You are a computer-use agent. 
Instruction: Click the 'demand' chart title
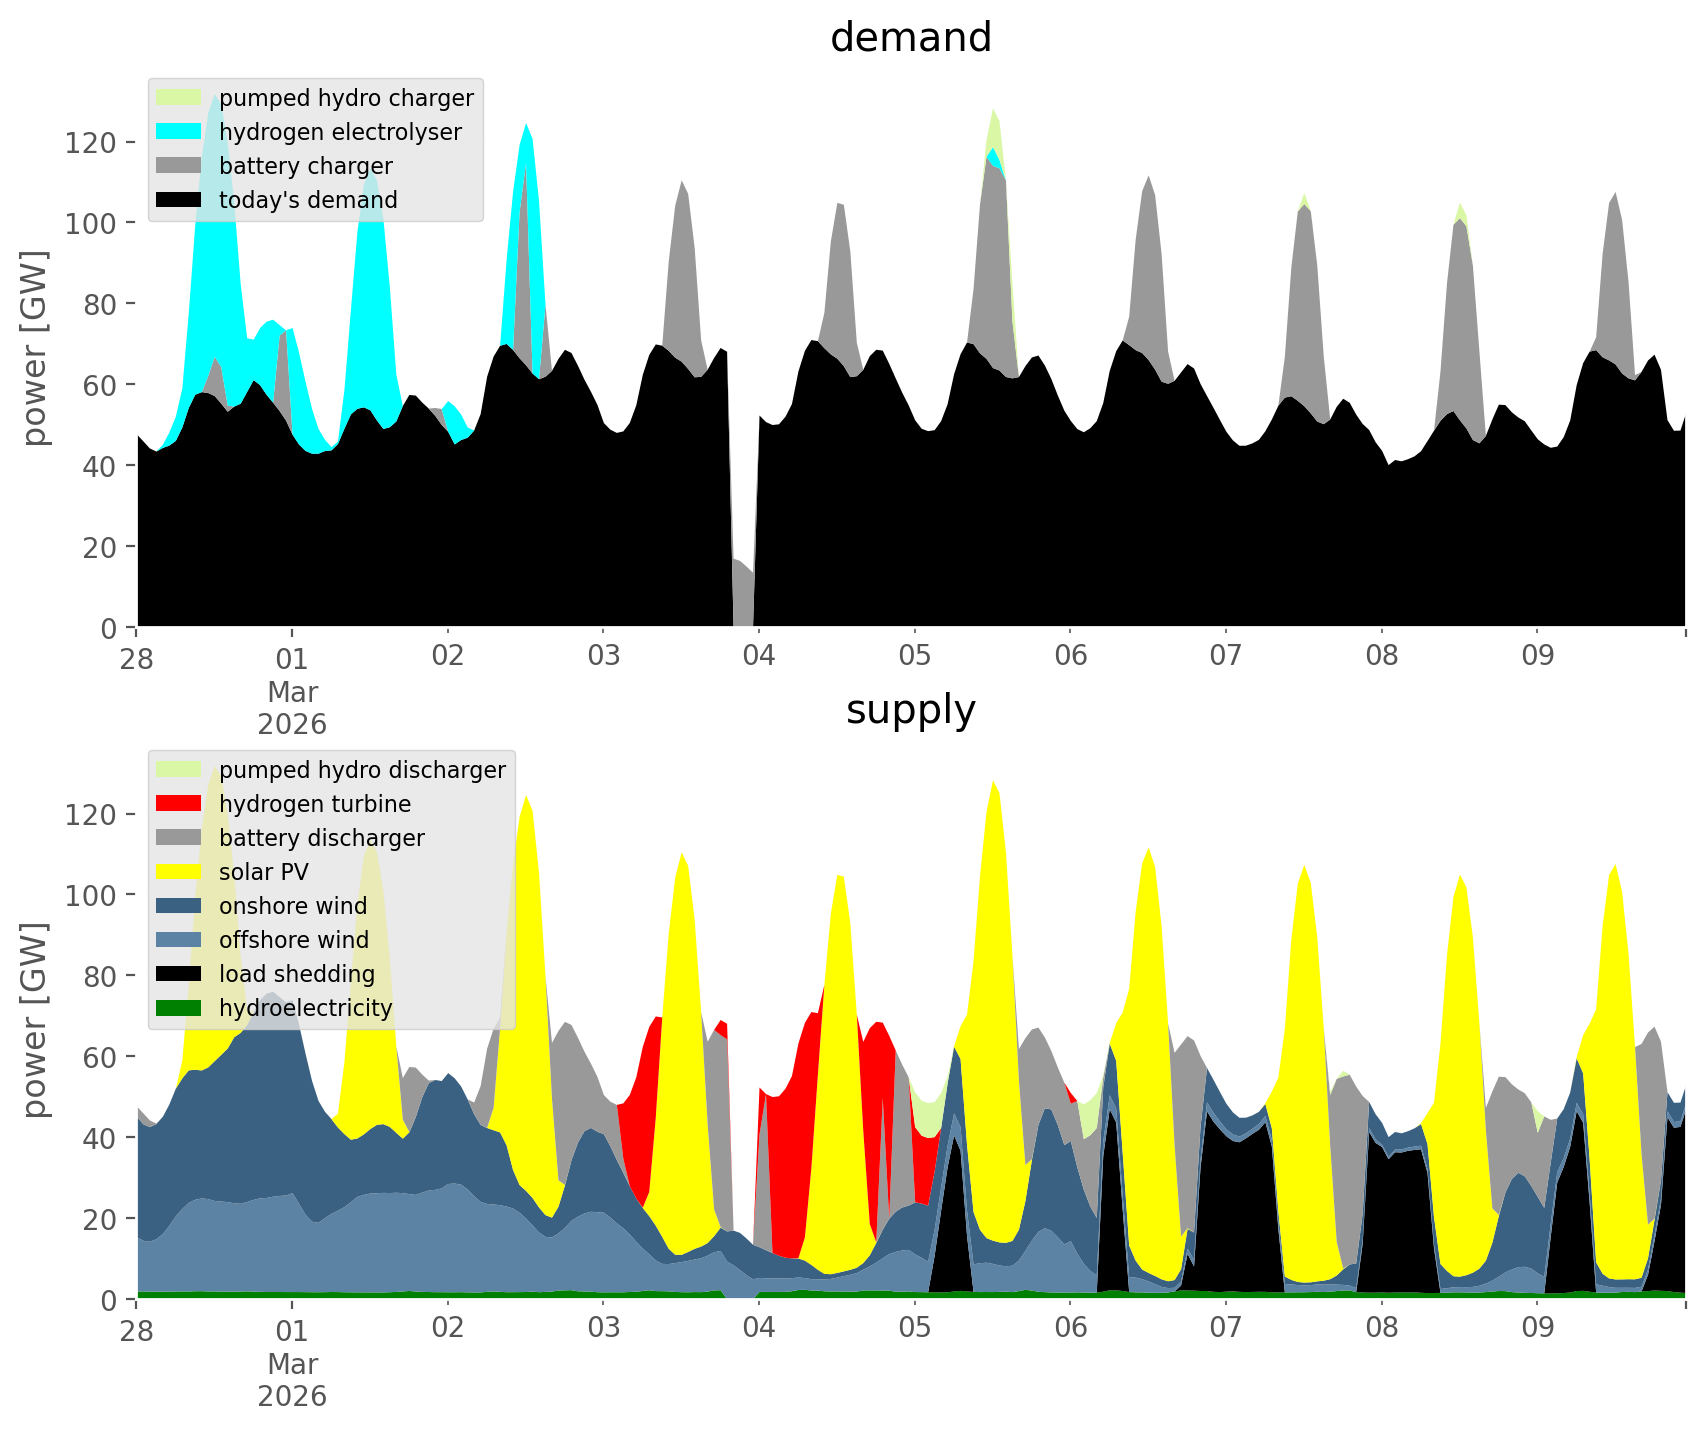point(910,38)
